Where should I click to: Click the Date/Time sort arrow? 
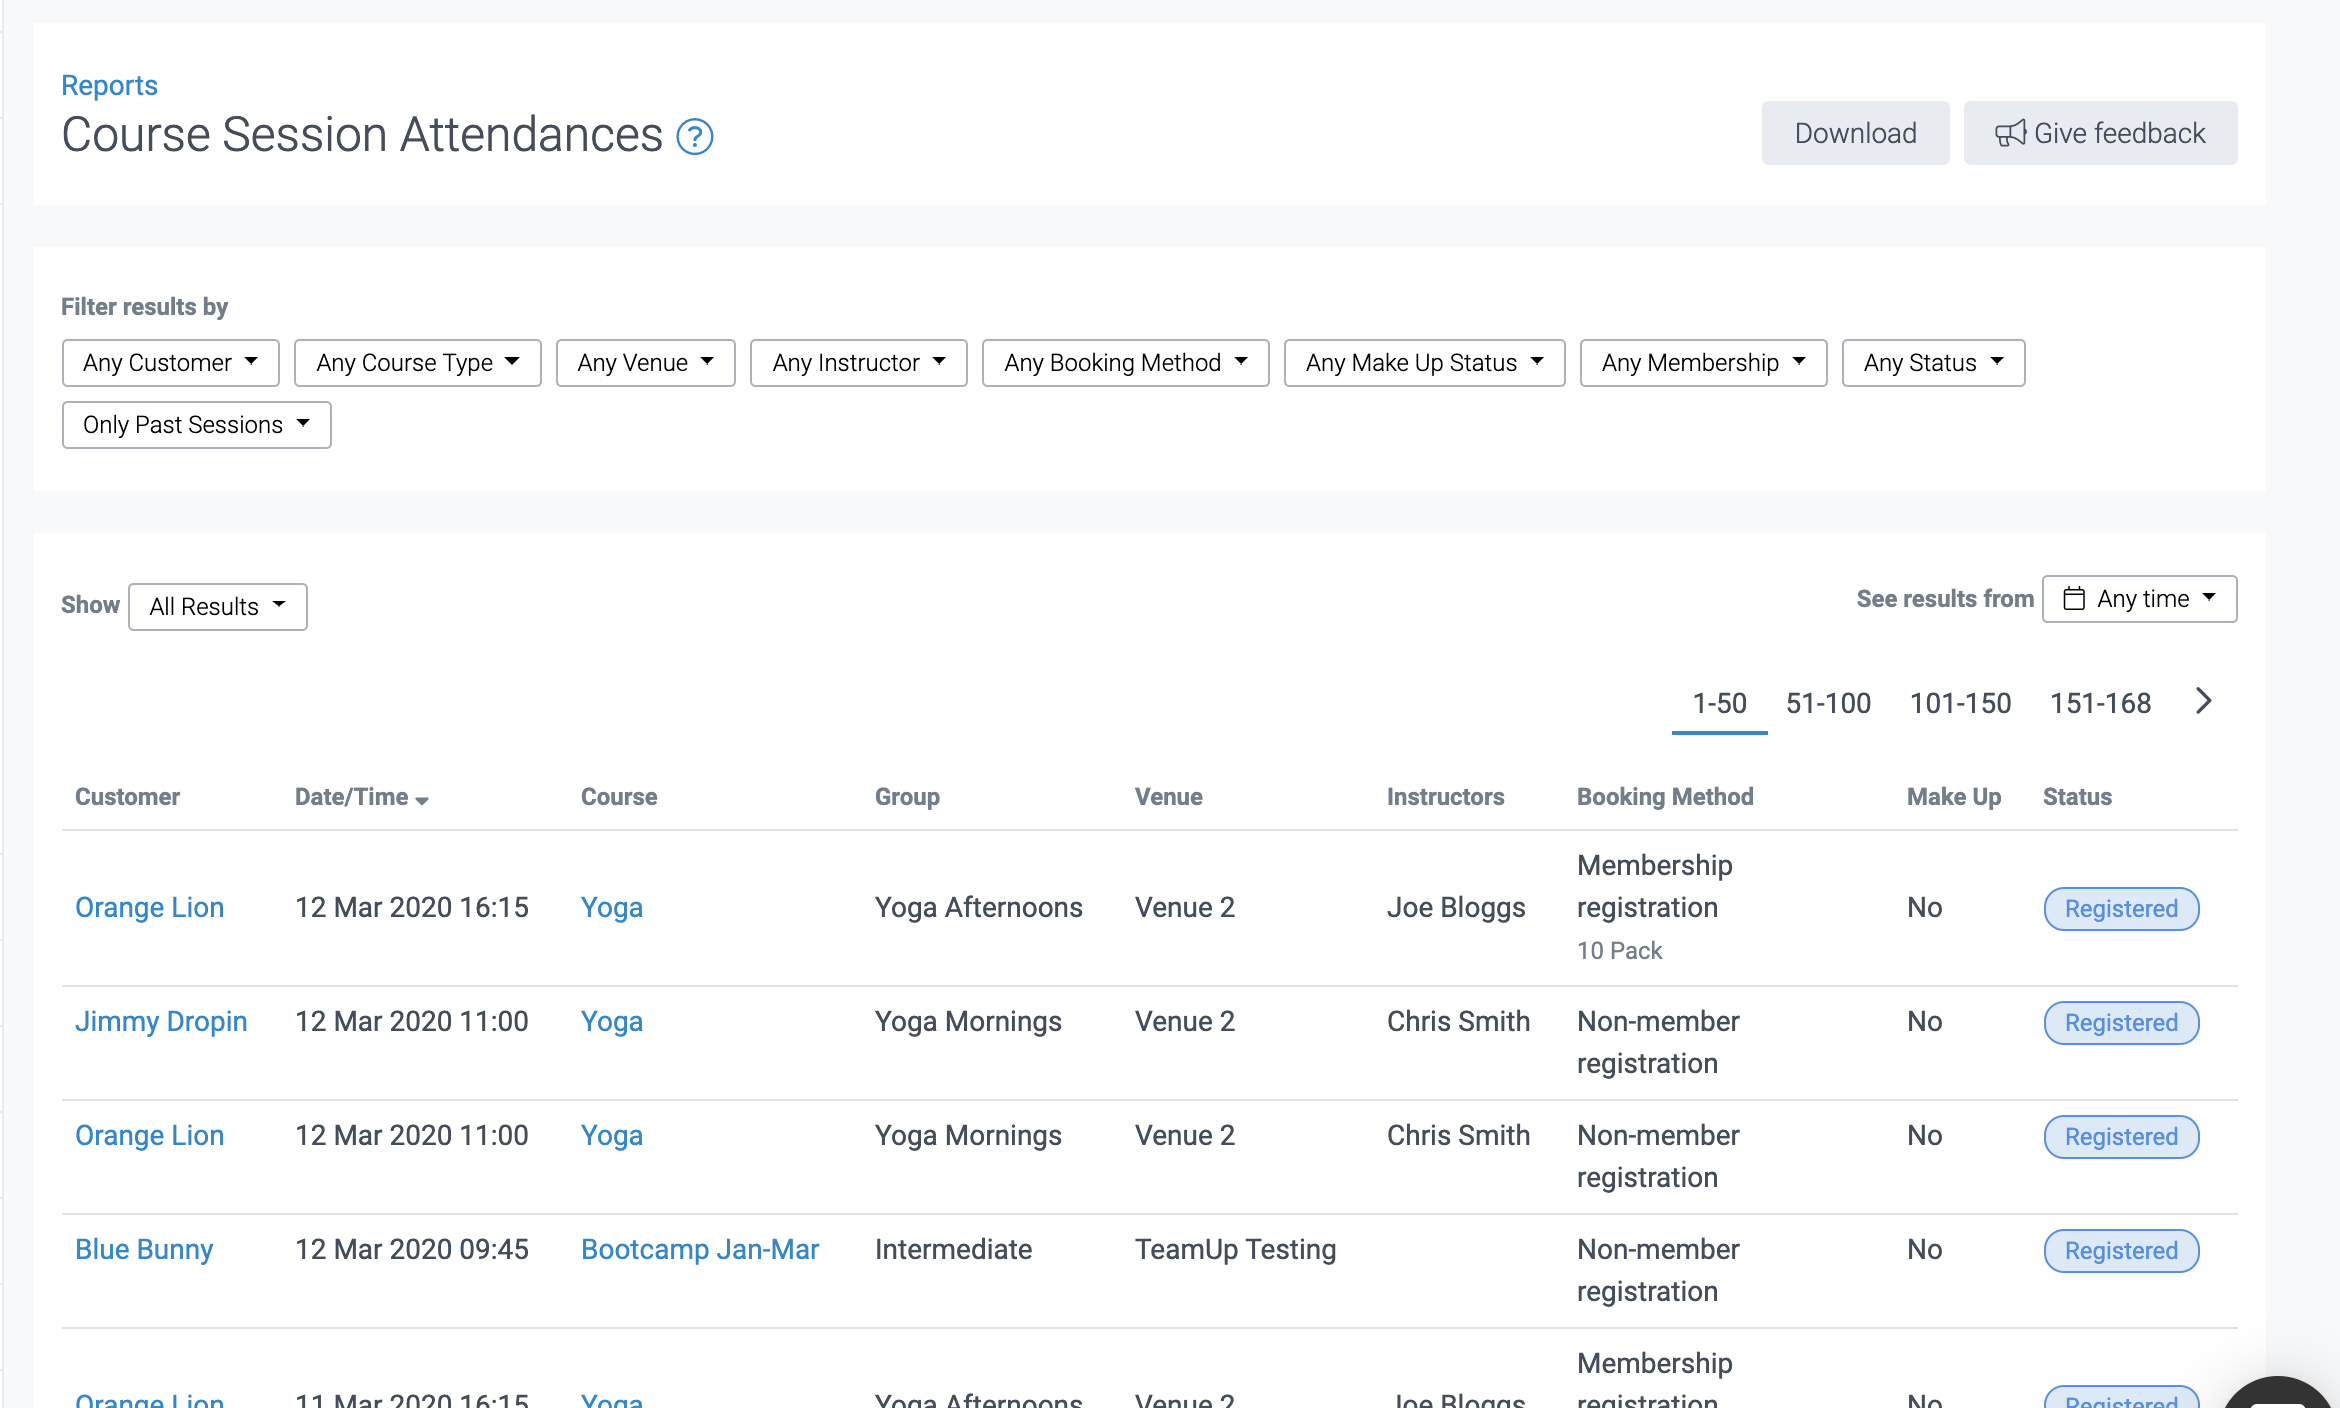pyautogui.click(x=422, y=800)
